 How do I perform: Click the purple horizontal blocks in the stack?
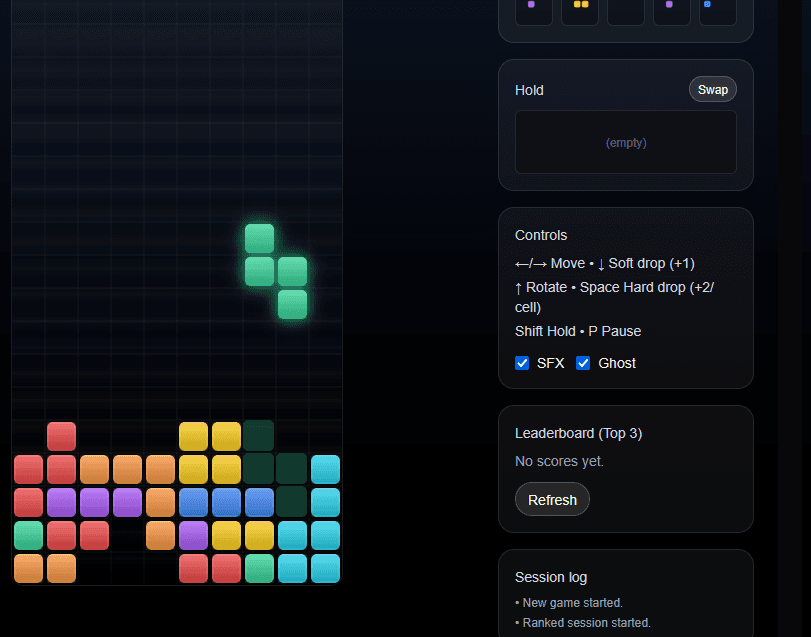point(94,502)
